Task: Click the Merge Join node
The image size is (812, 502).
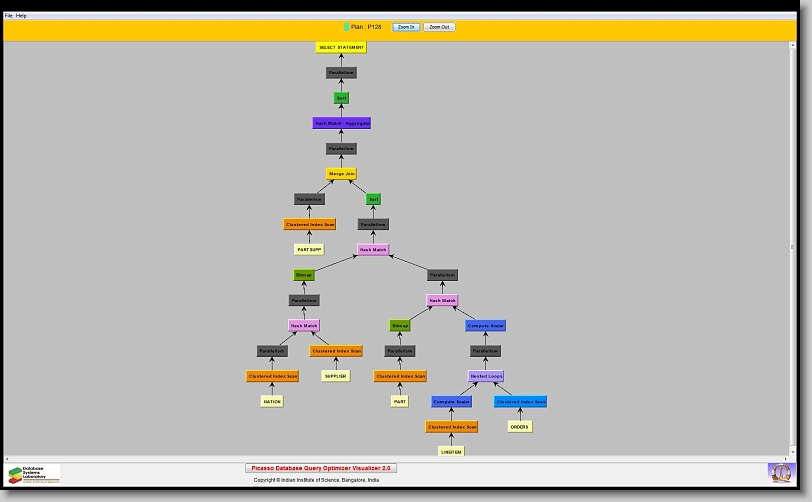Action: 342,174
